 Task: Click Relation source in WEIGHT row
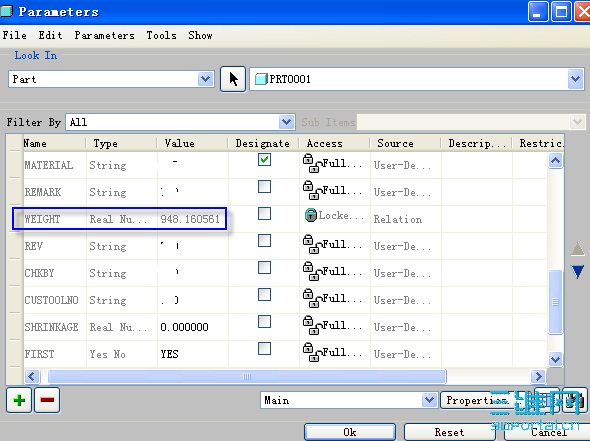coord(398,219)
